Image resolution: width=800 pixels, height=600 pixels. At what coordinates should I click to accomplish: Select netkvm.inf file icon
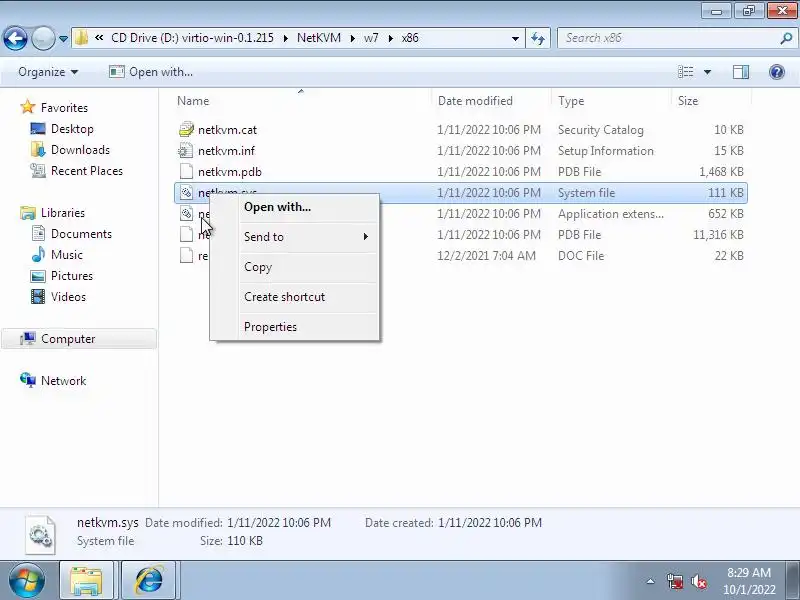(186, 151)
